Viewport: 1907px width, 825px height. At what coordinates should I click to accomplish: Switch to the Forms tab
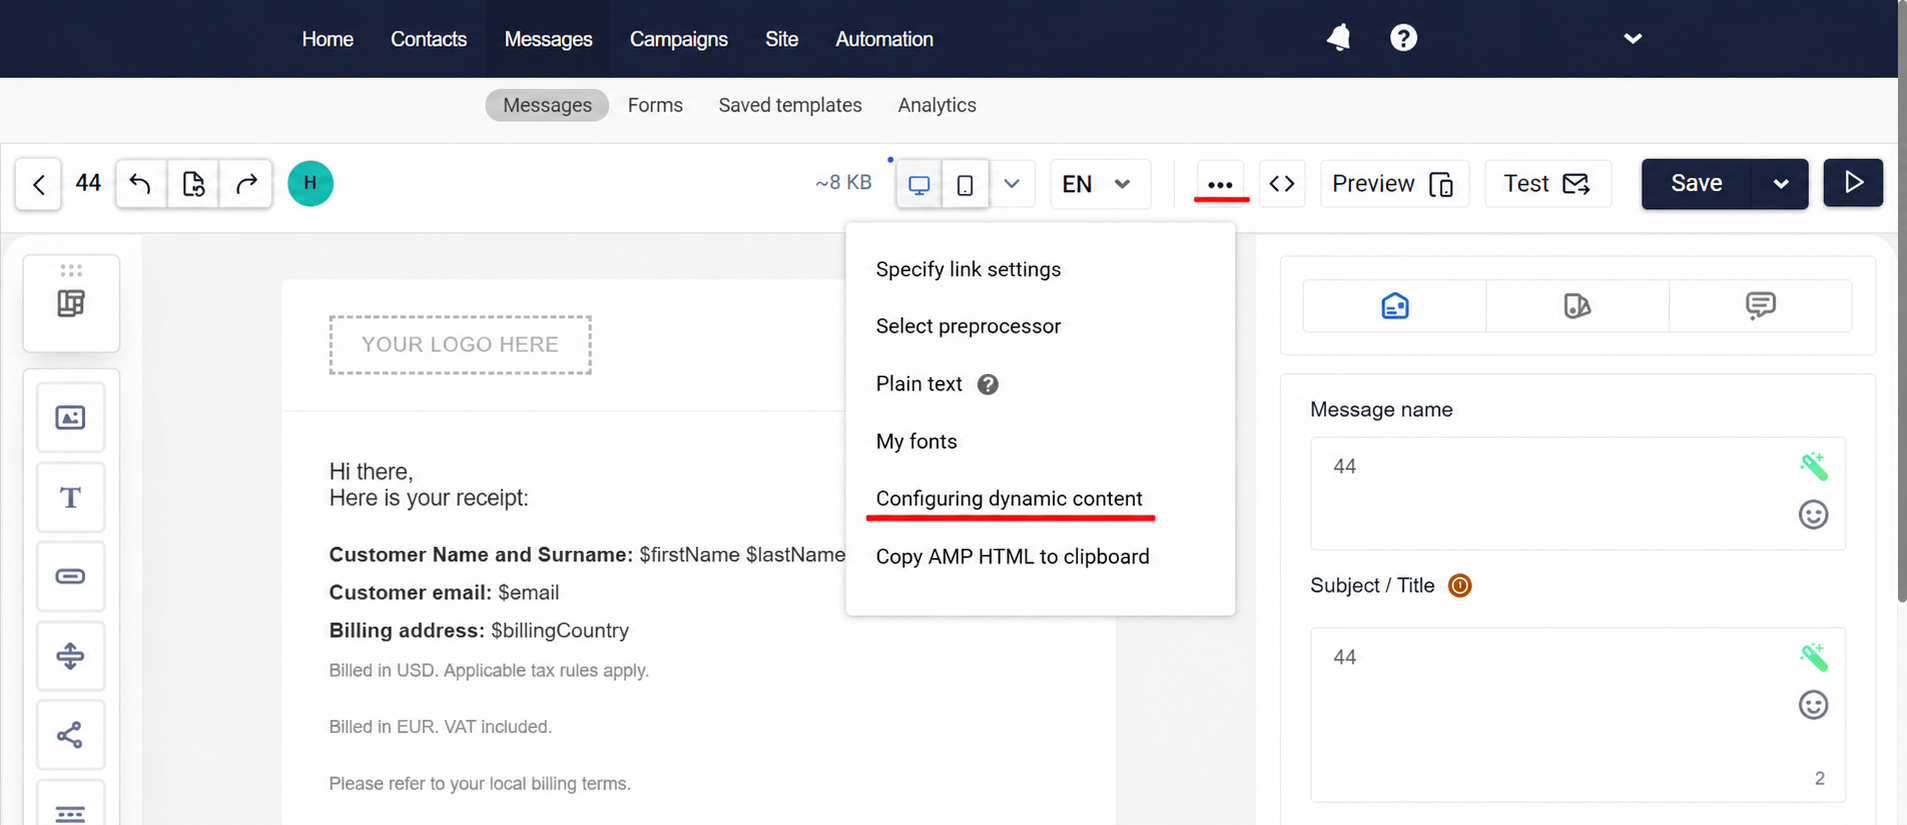click(x=655, y=105)
